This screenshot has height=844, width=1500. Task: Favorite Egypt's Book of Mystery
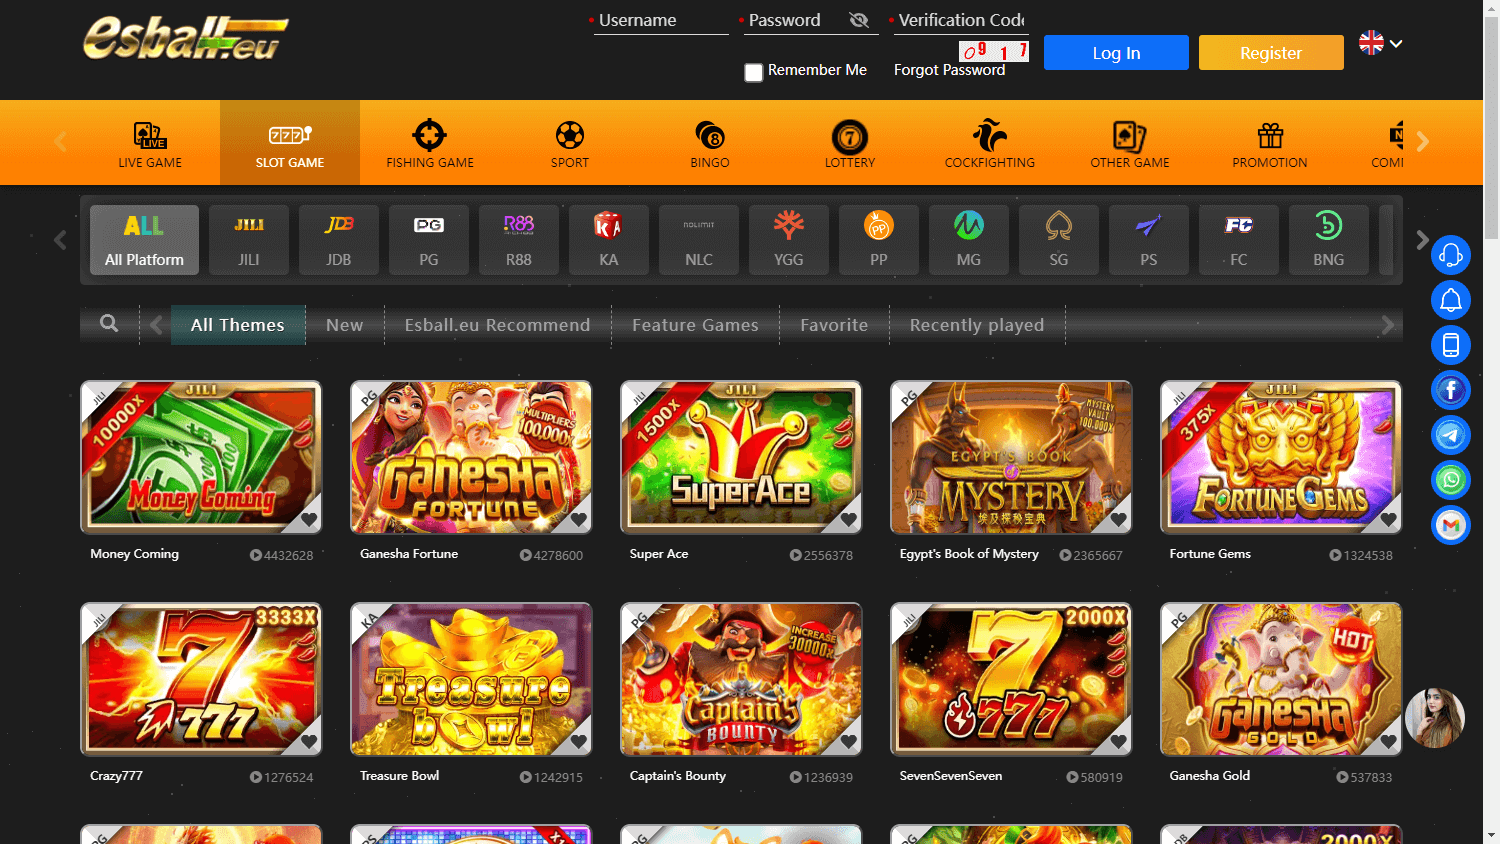1119,519
